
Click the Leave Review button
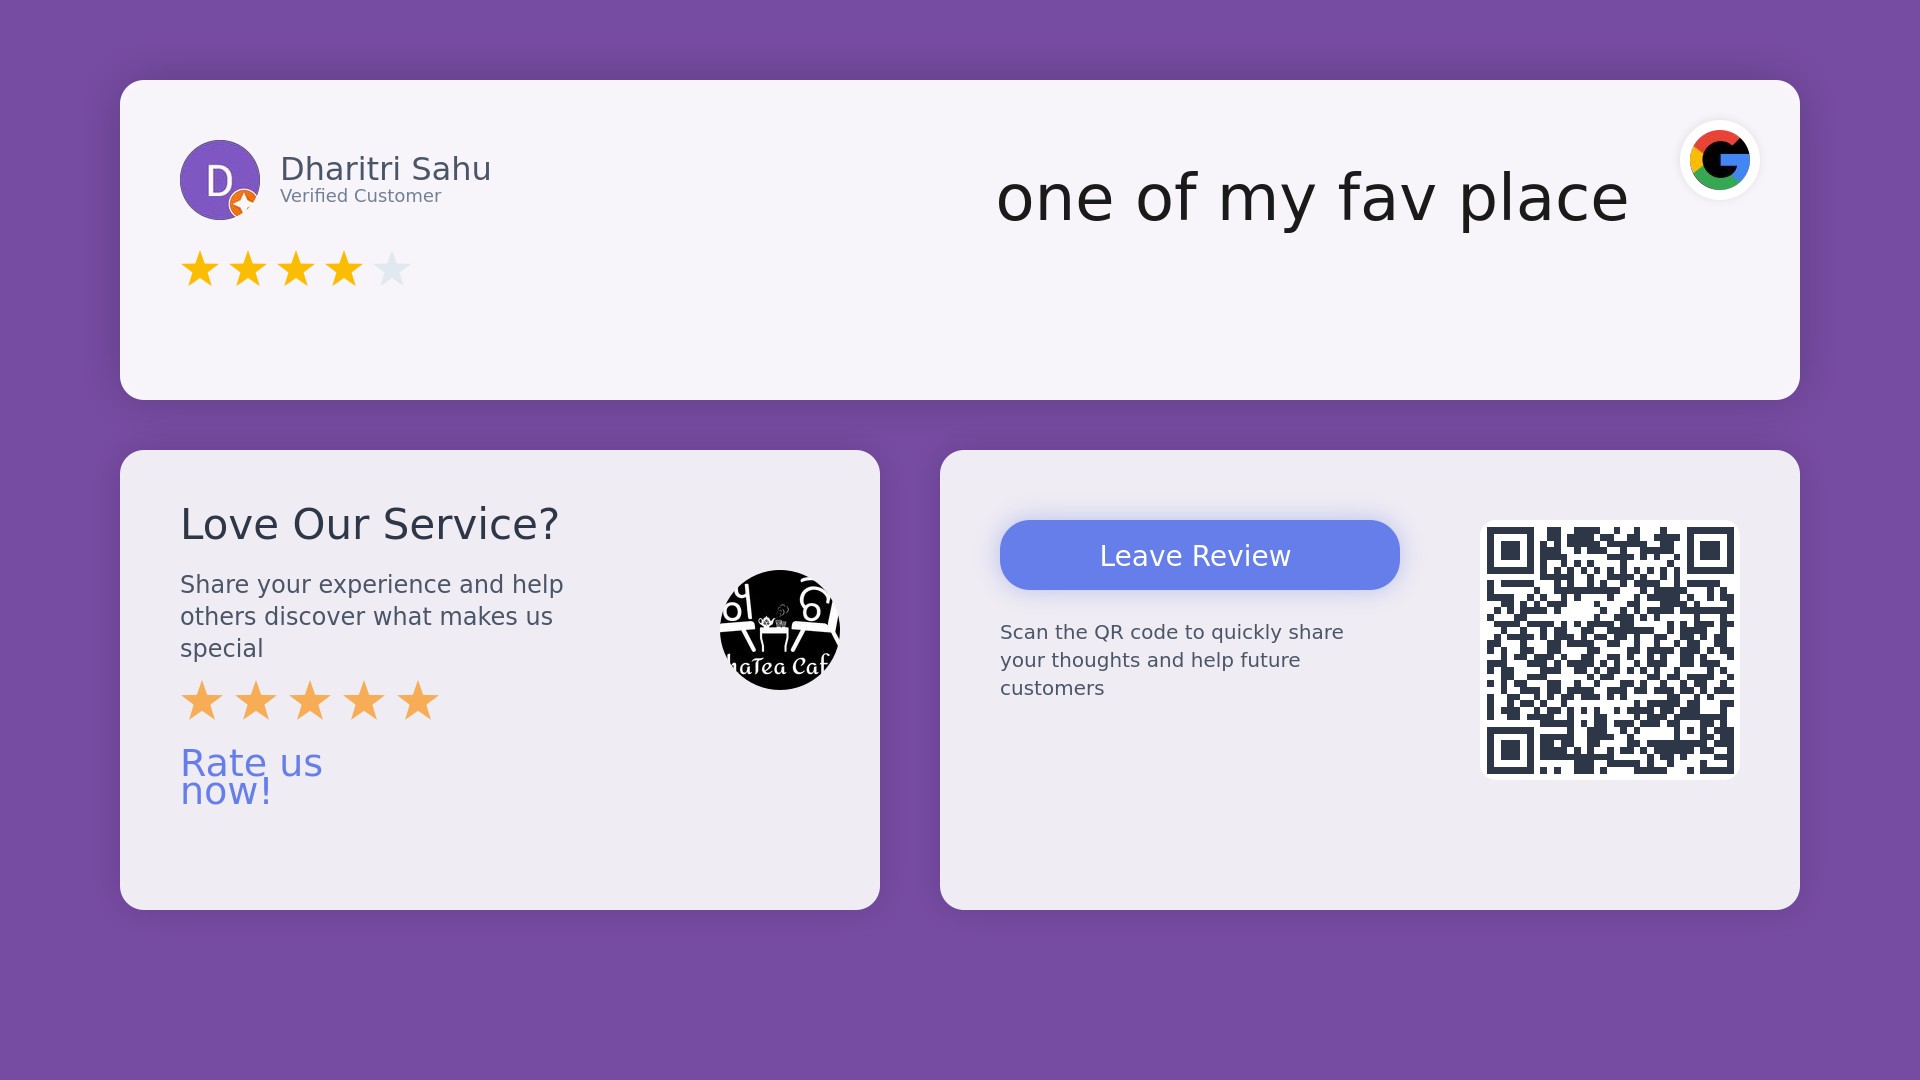(x=1200, y=555)
